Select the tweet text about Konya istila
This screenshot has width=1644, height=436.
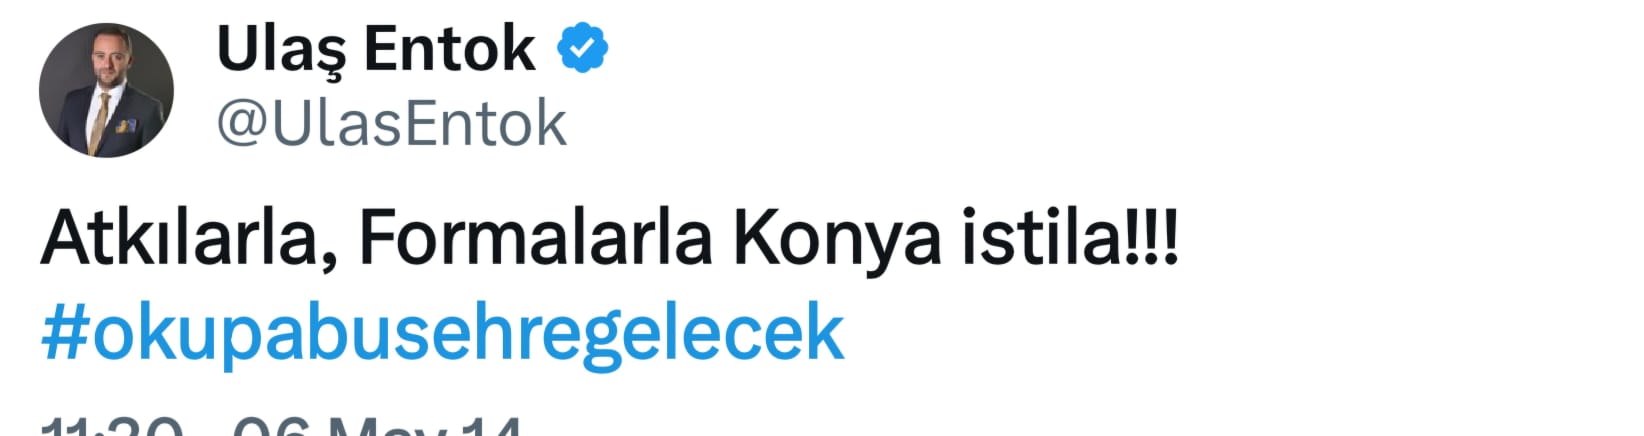click(611, 238)
